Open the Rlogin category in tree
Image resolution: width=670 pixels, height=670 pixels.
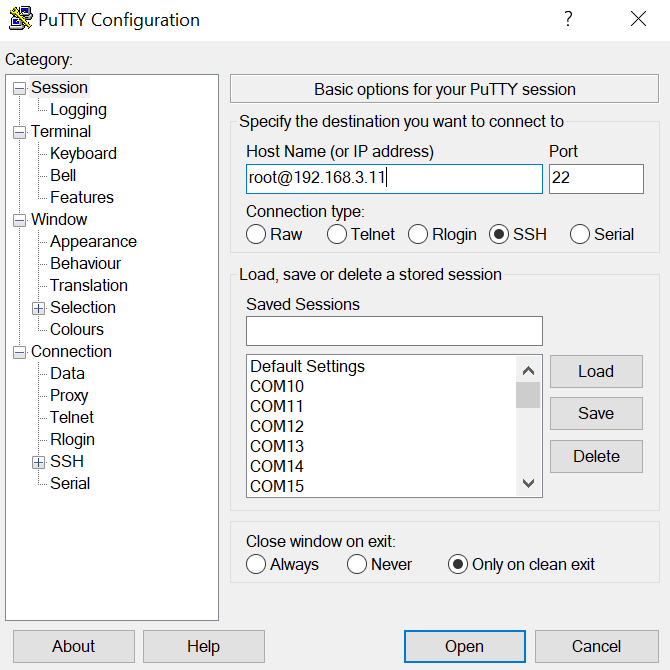point(72,439)
